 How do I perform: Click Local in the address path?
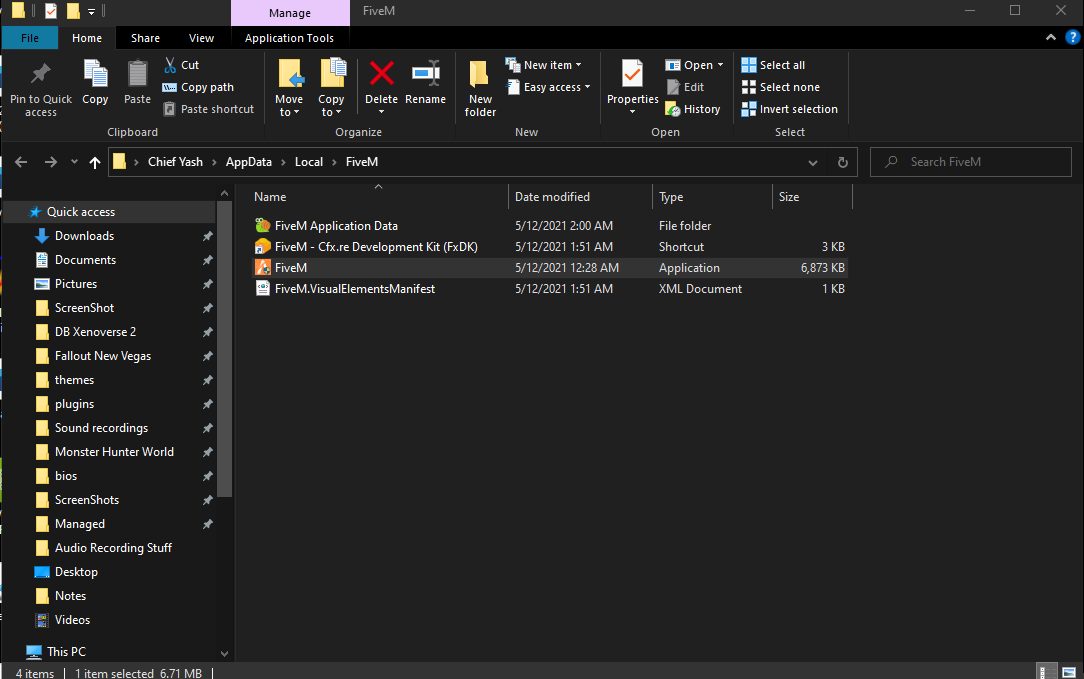pos(308,162)
